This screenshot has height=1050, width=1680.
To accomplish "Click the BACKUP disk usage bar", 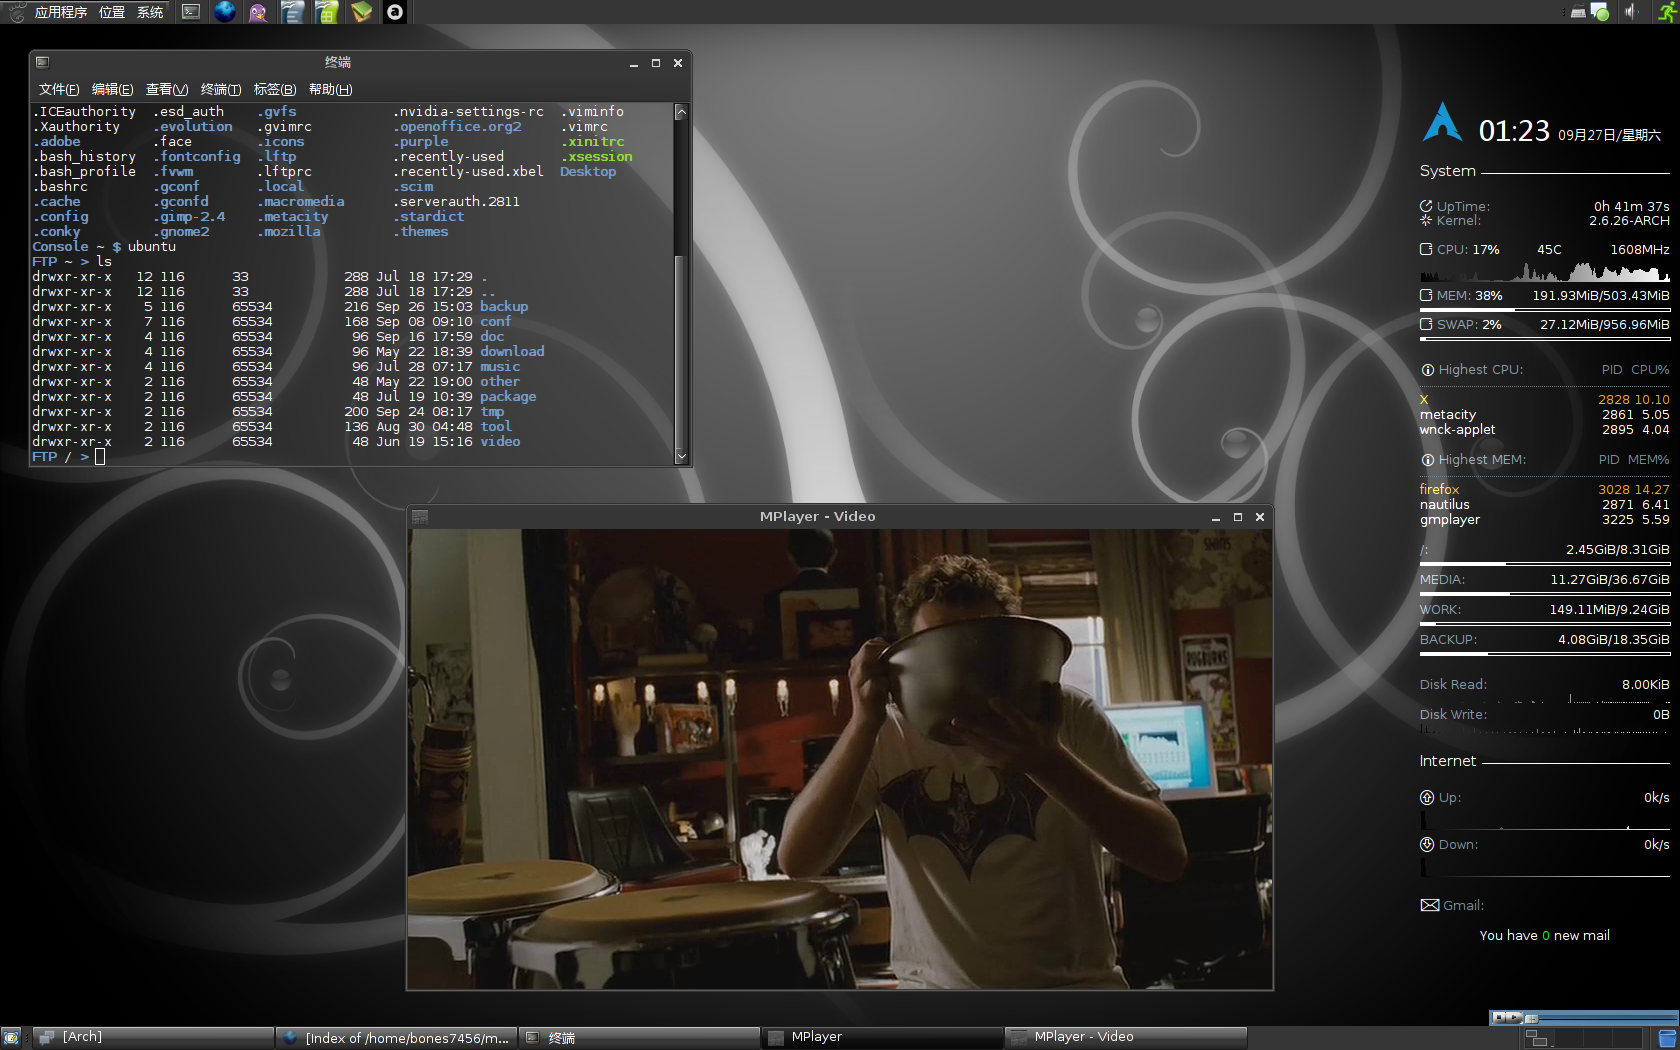I will (1544, 653).
